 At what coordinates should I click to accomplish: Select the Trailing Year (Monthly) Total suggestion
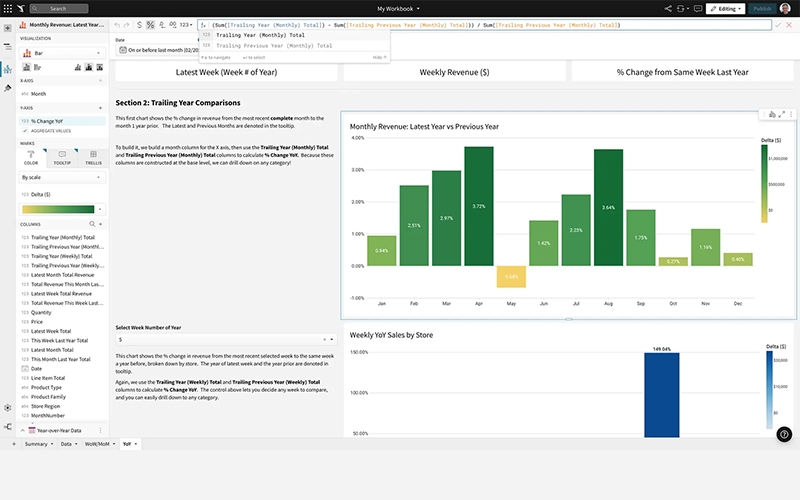[260, 35]
